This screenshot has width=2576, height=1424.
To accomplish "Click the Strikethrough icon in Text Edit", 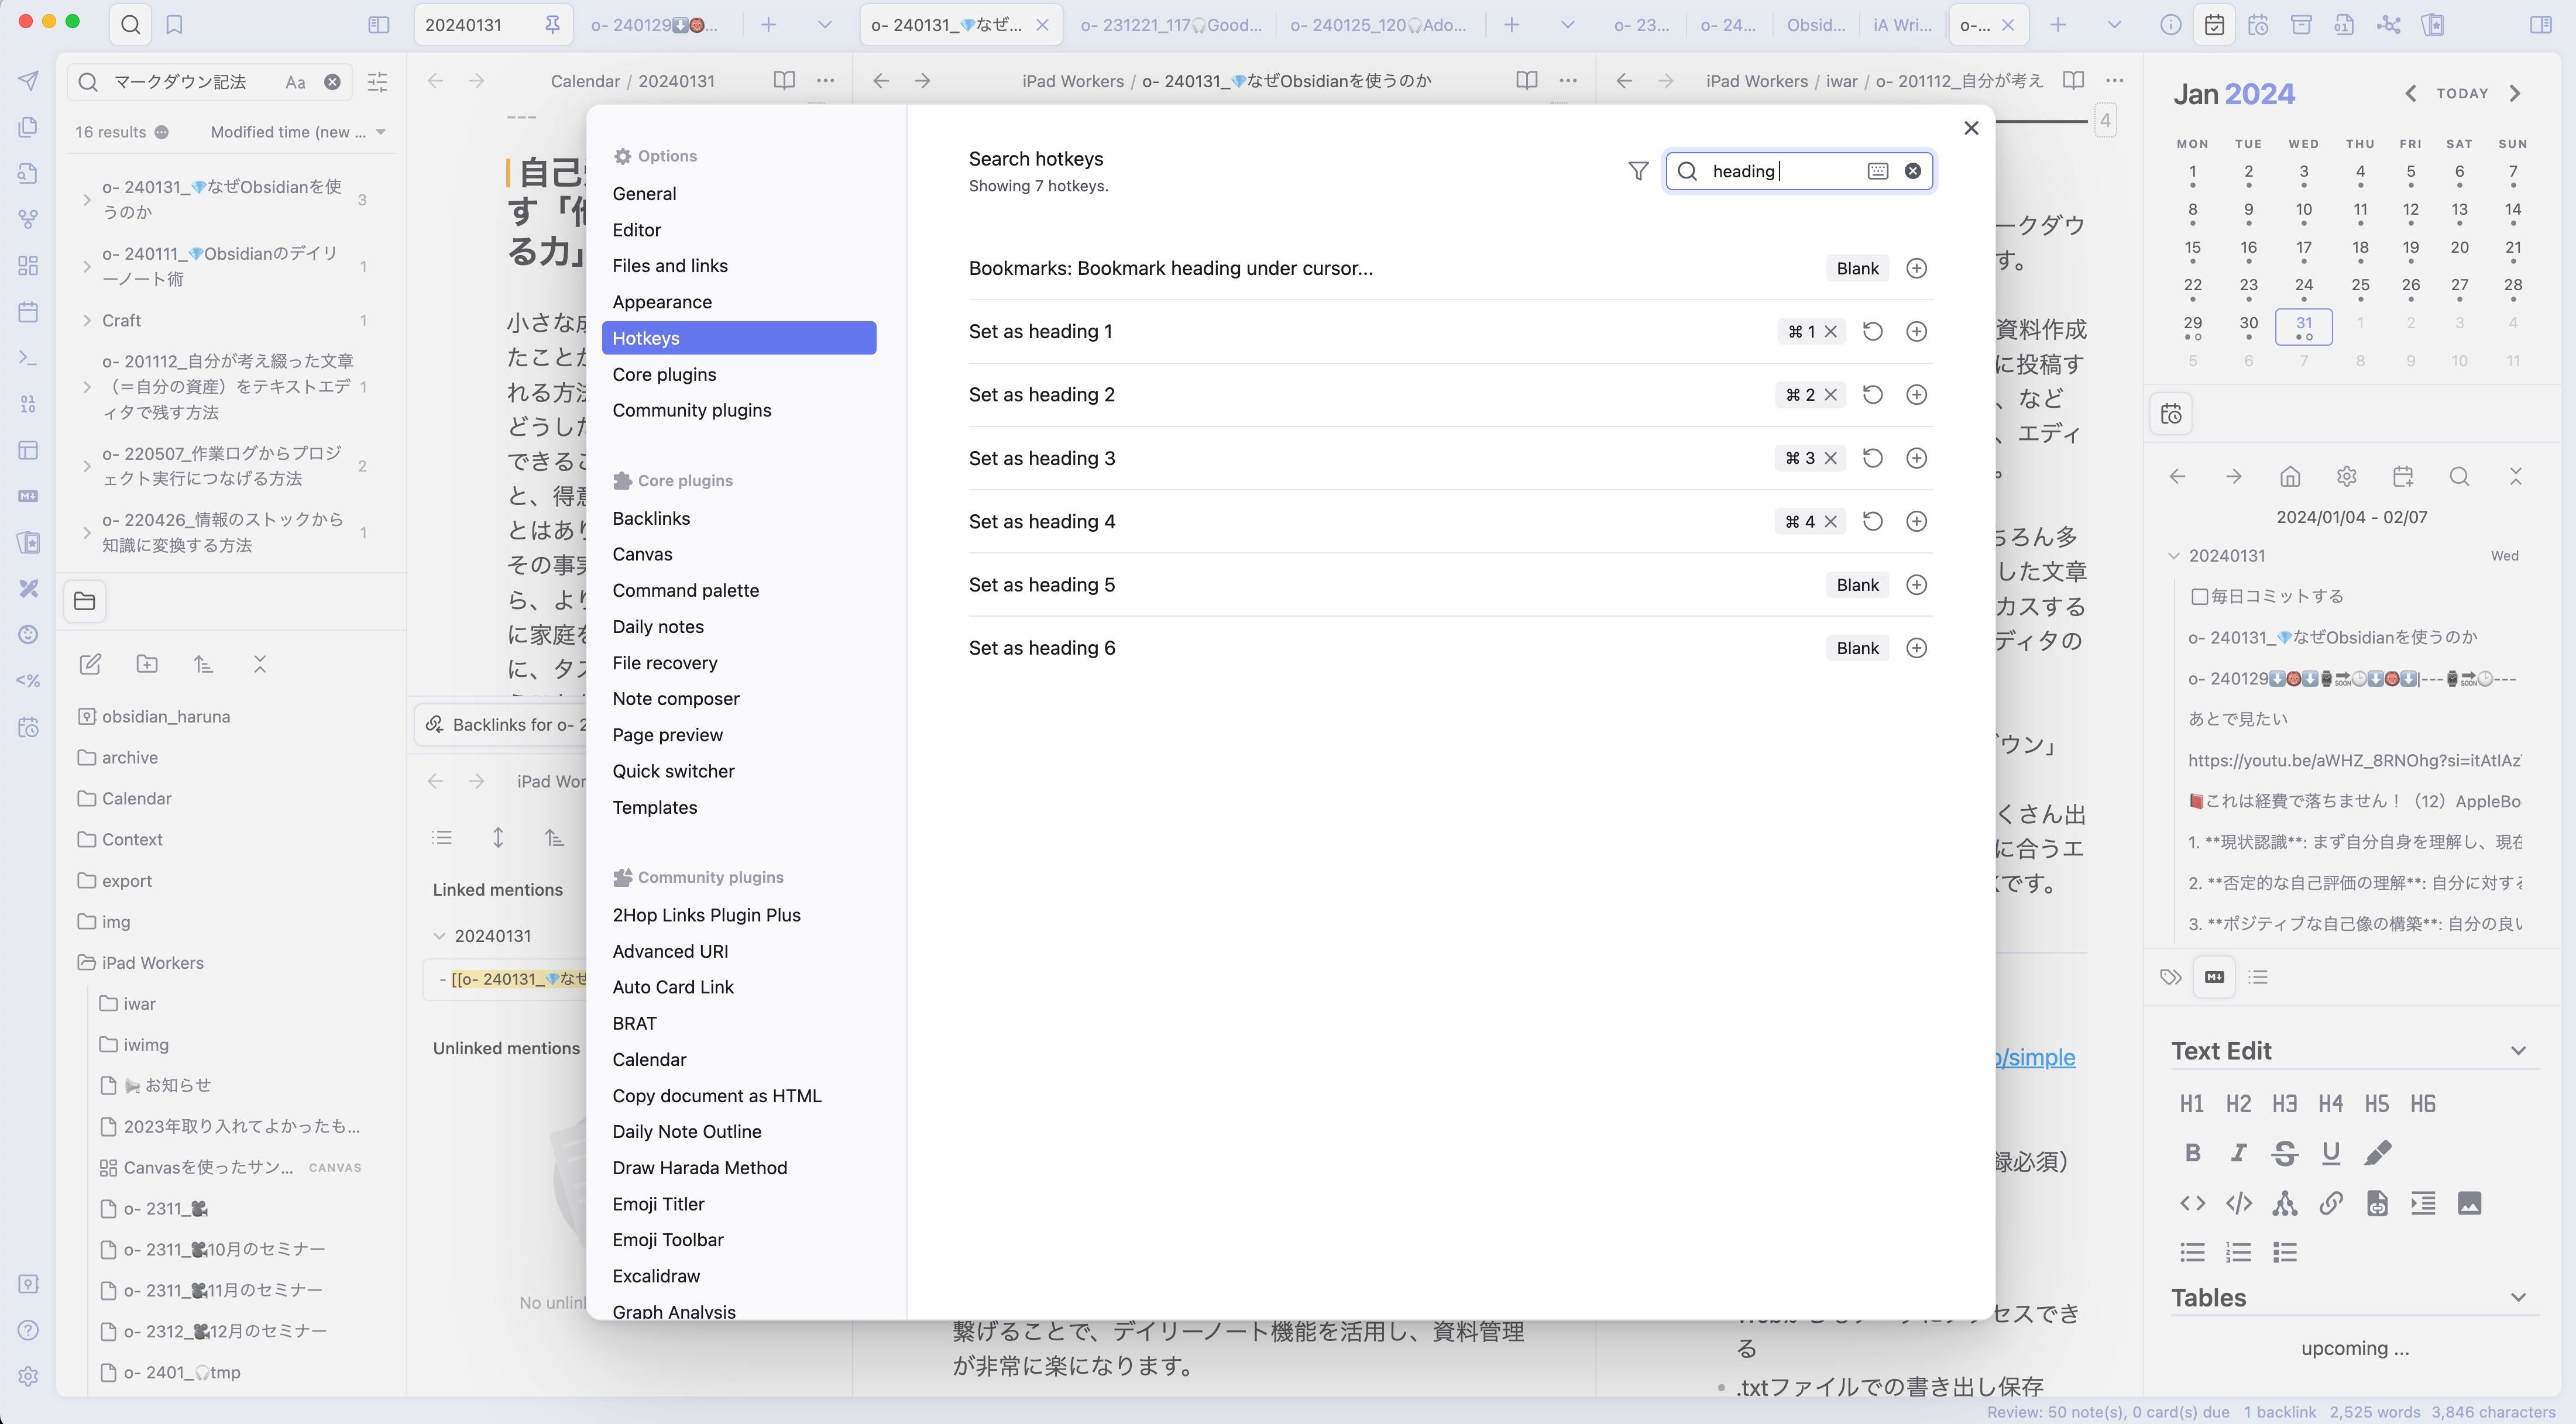I will (2284, 1153).
